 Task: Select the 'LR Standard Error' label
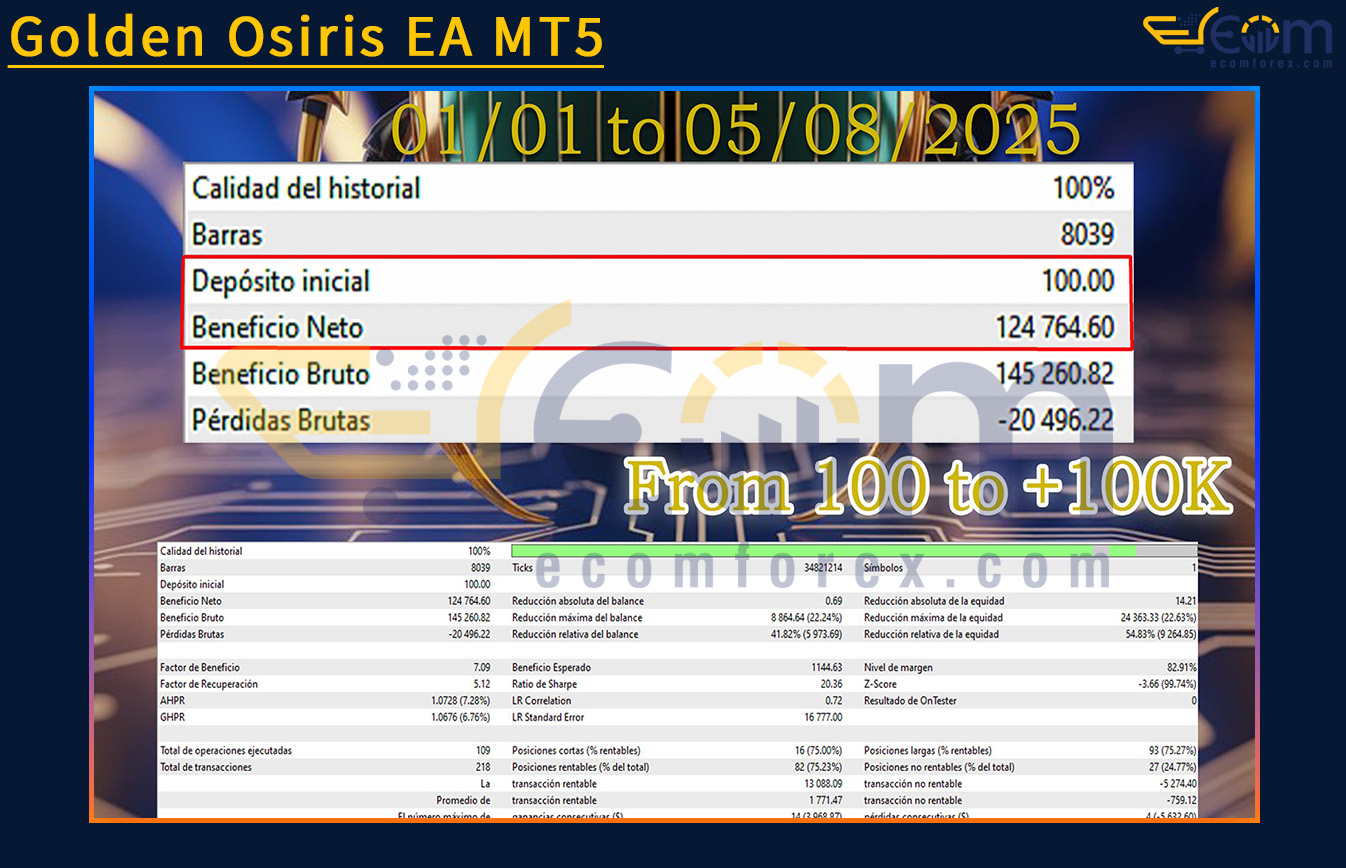coord(548,717)
